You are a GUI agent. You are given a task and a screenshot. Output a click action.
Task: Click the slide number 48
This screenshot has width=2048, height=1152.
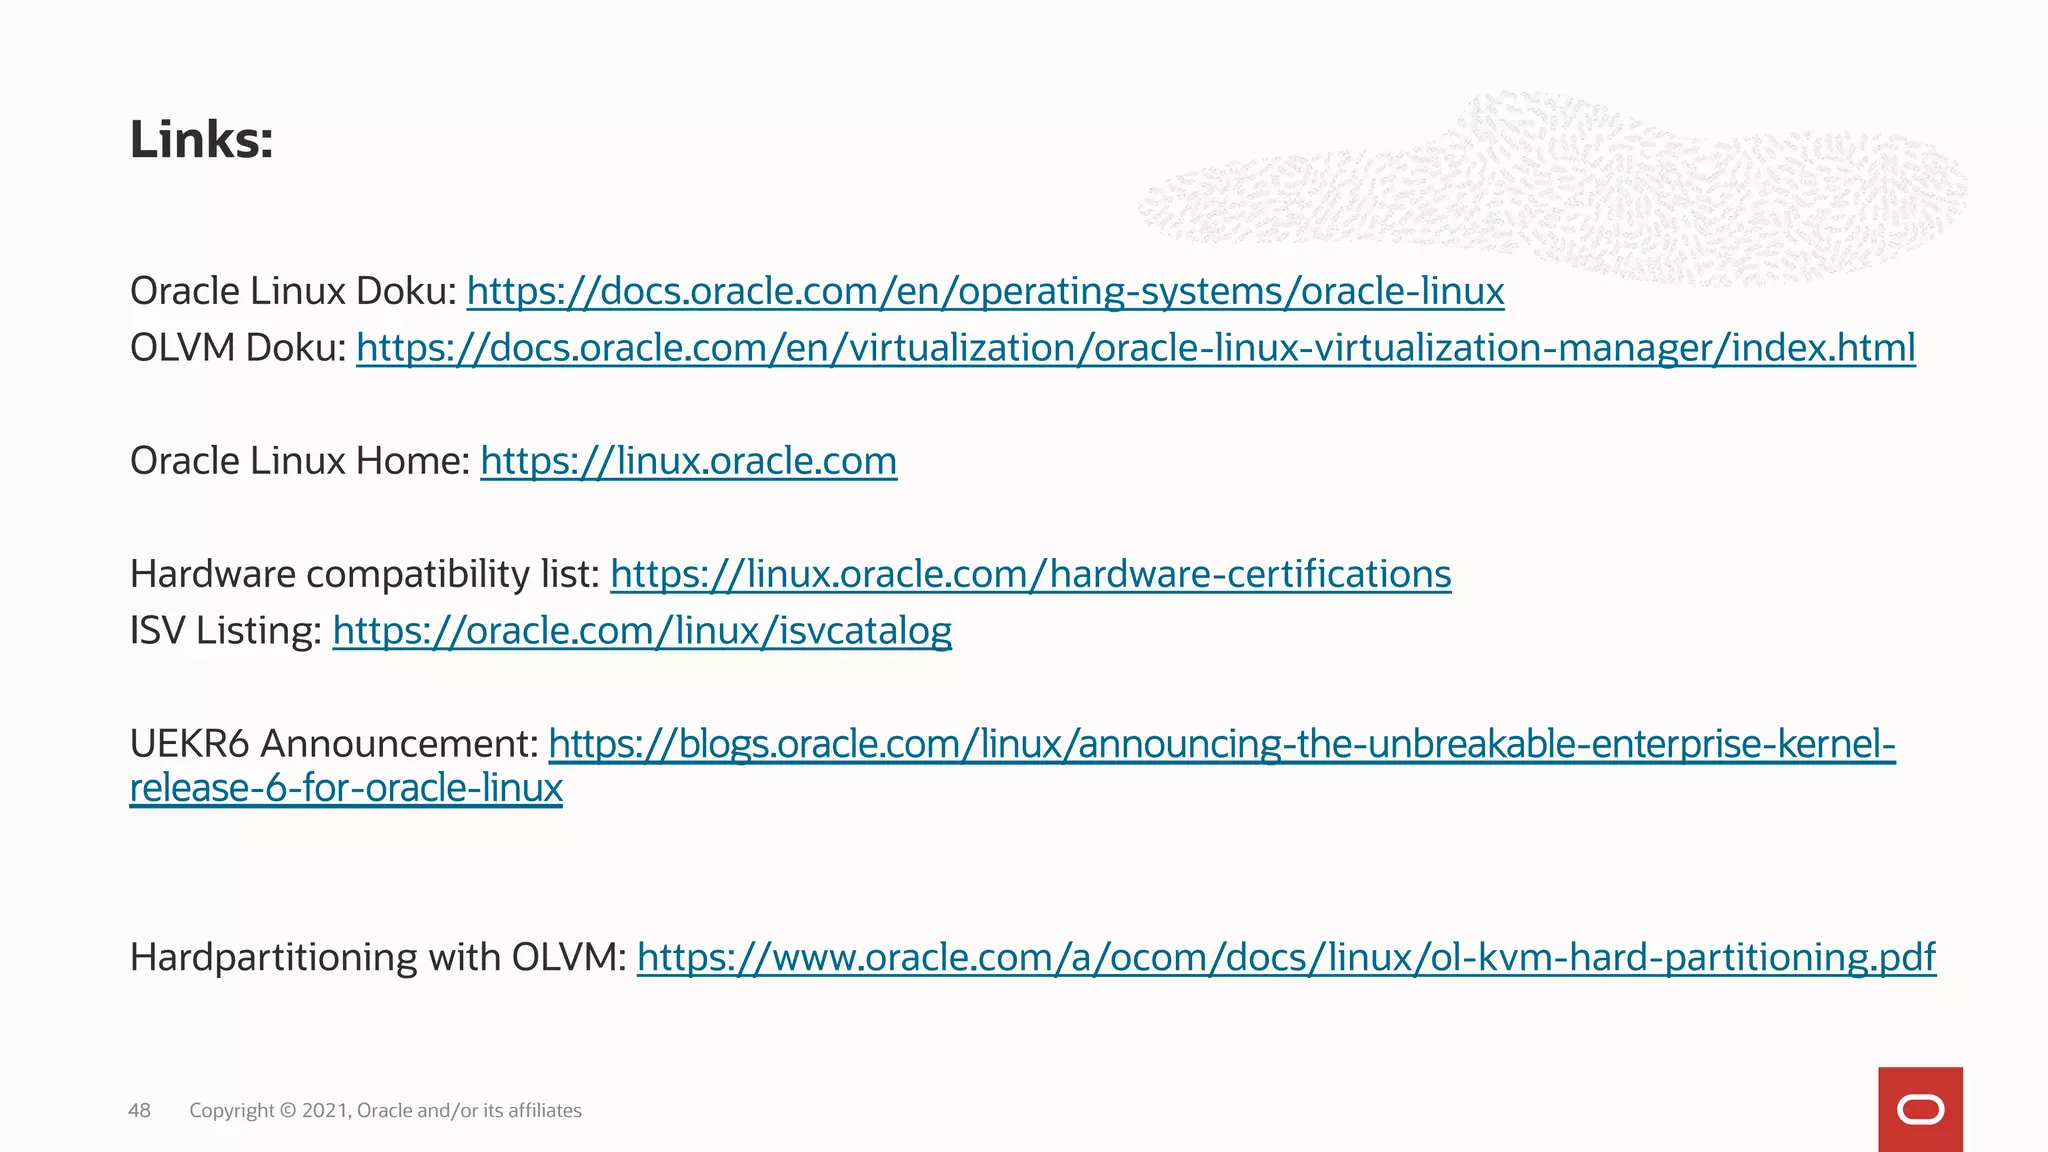(139, 1110)
